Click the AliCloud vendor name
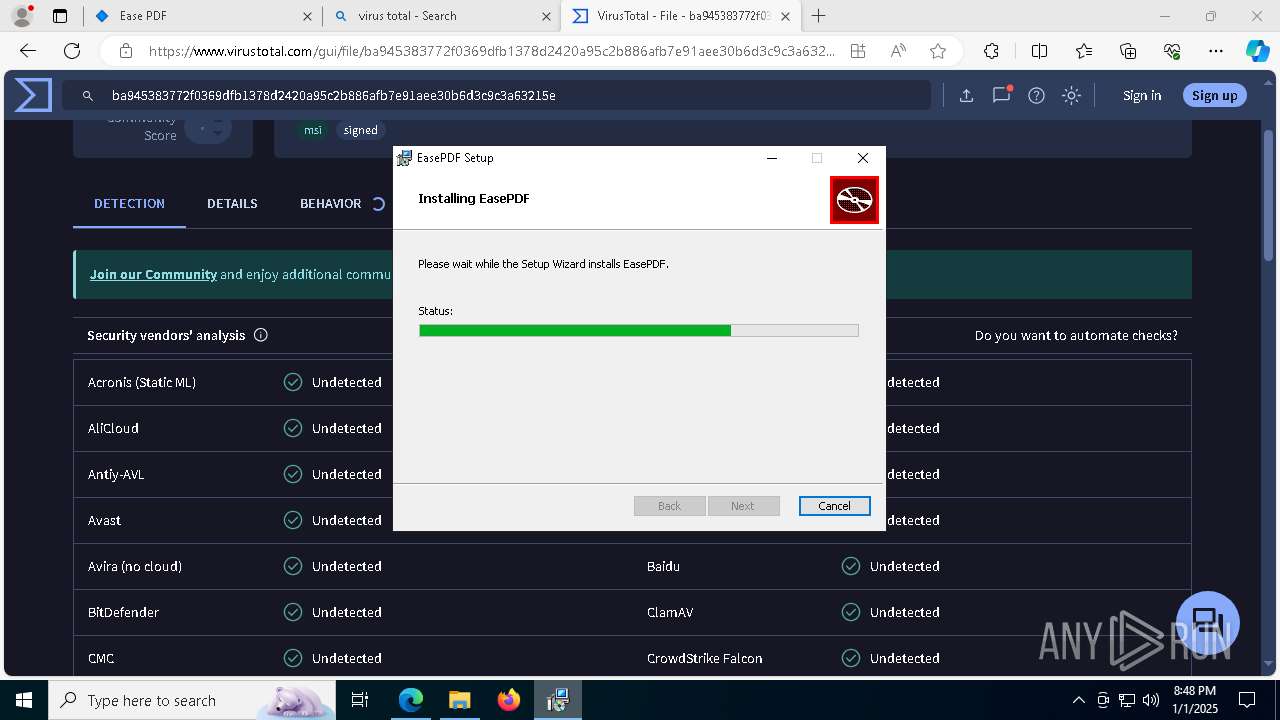The height and width of the screenshot is (720, 1280). (x=113, y=428)
